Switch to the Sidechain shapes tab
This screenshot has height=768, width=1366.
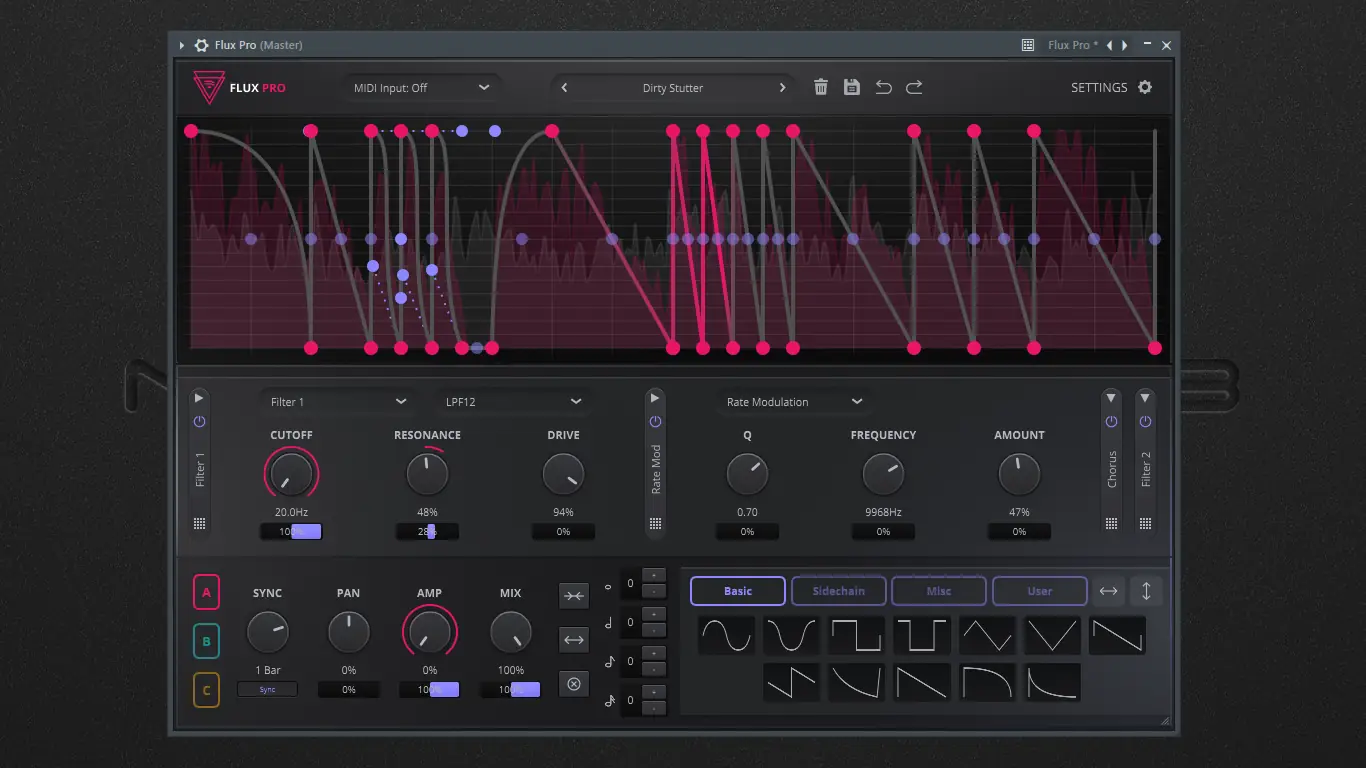(x=838, y=590)
